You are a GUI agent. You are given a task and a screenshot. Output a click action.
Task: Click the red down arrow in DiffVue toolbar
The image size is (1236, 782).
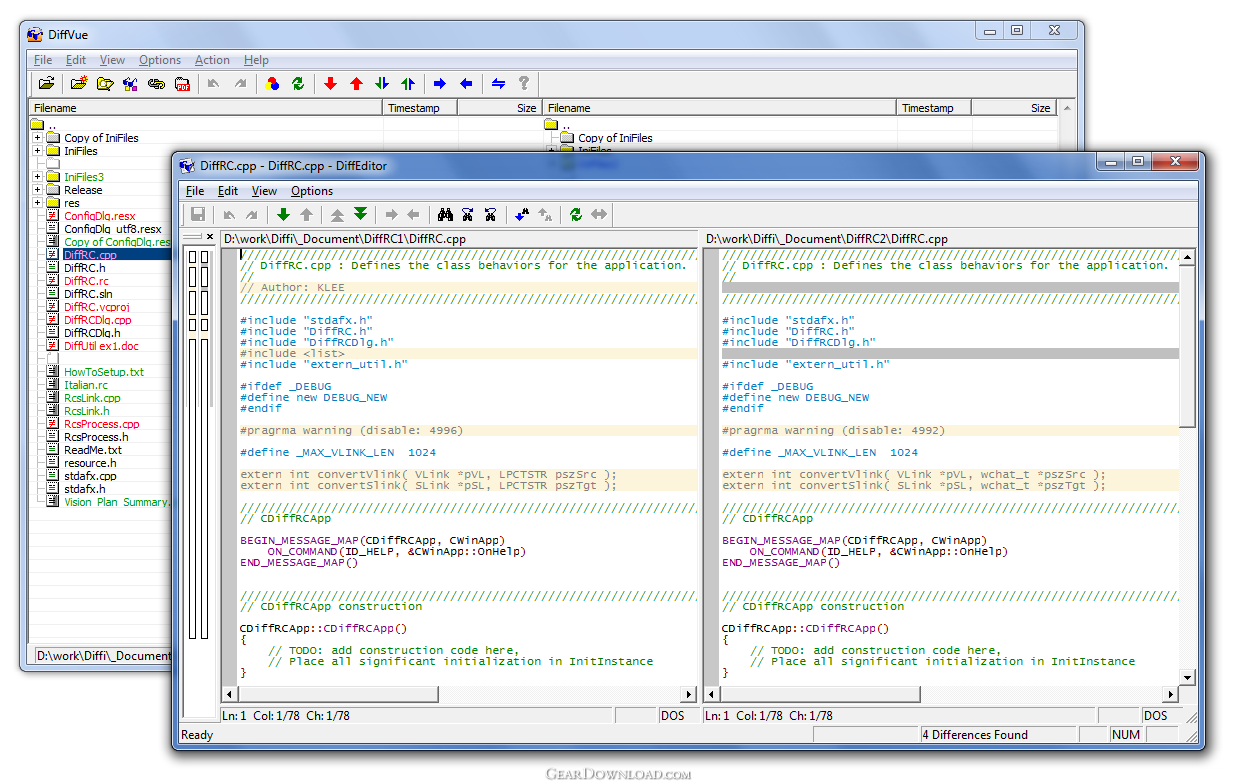[331, 84]
